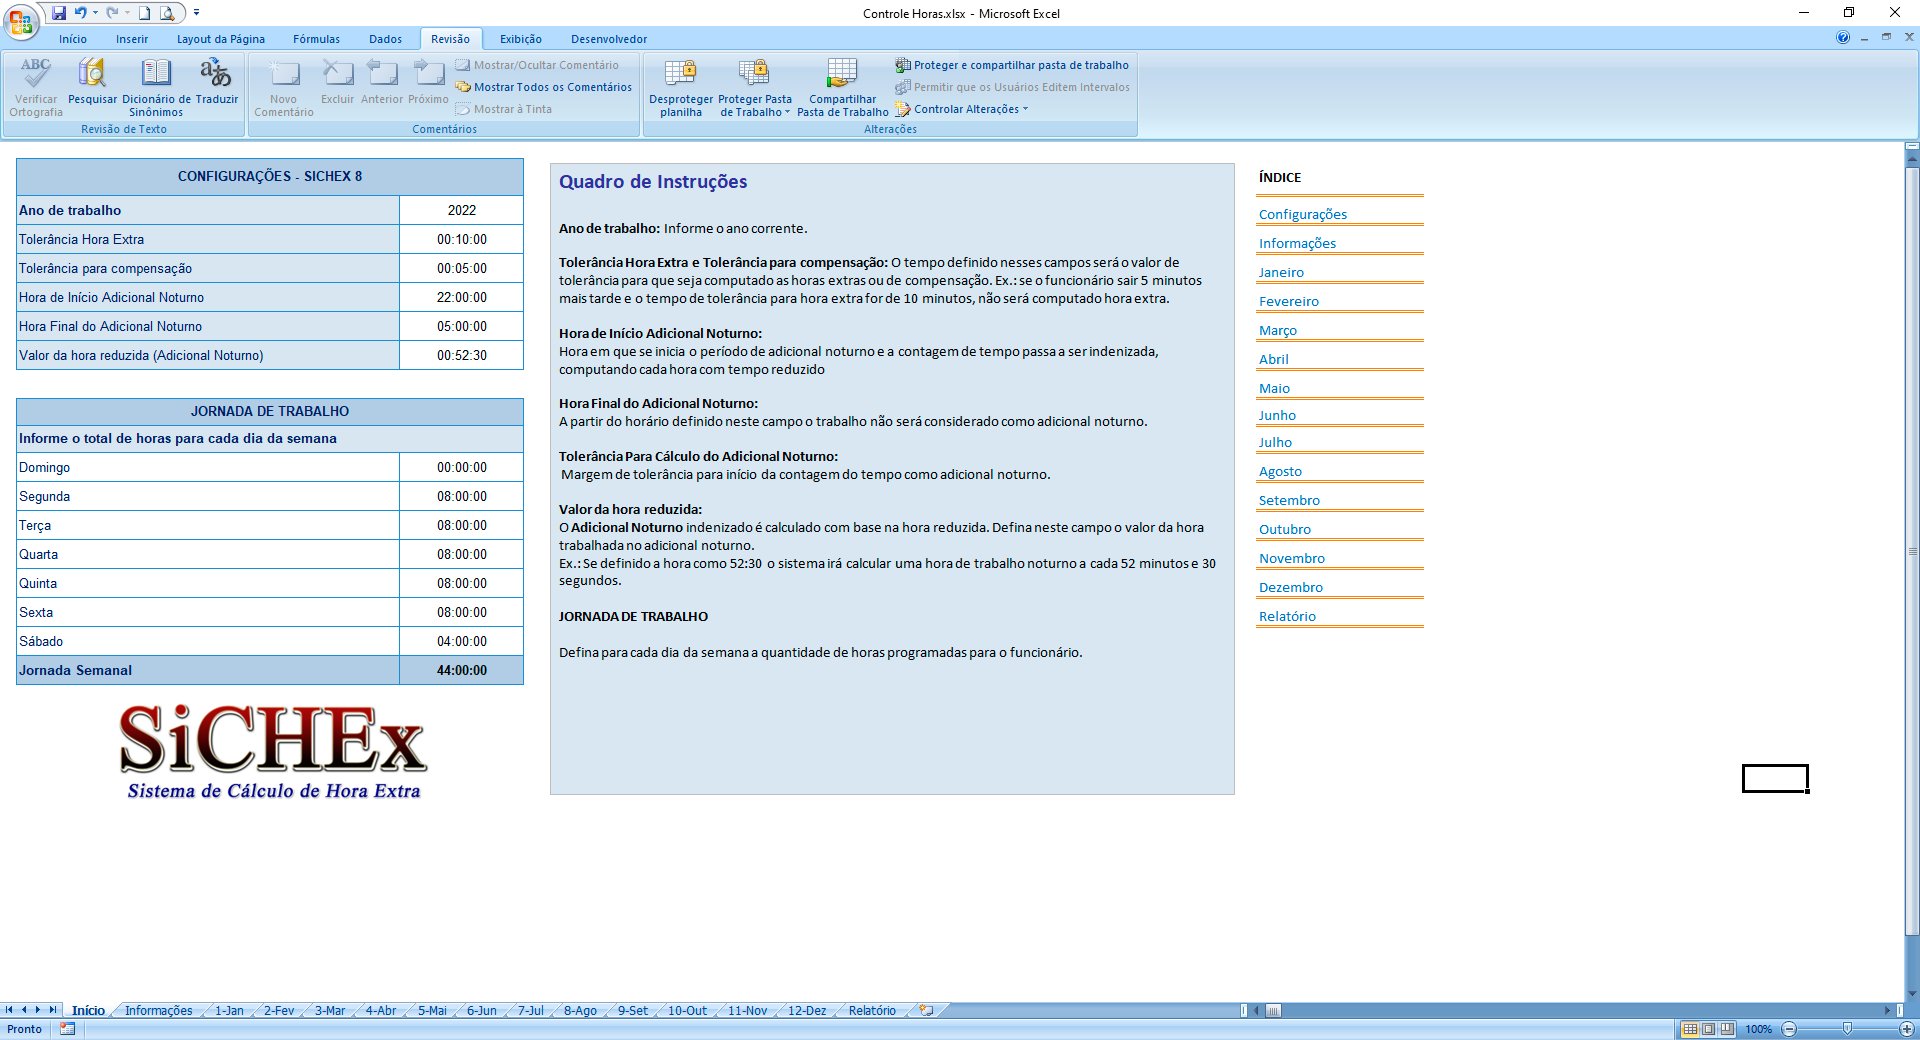Click zoom out minus button
The image size is (1920, 1040).
[1789, 1029]
